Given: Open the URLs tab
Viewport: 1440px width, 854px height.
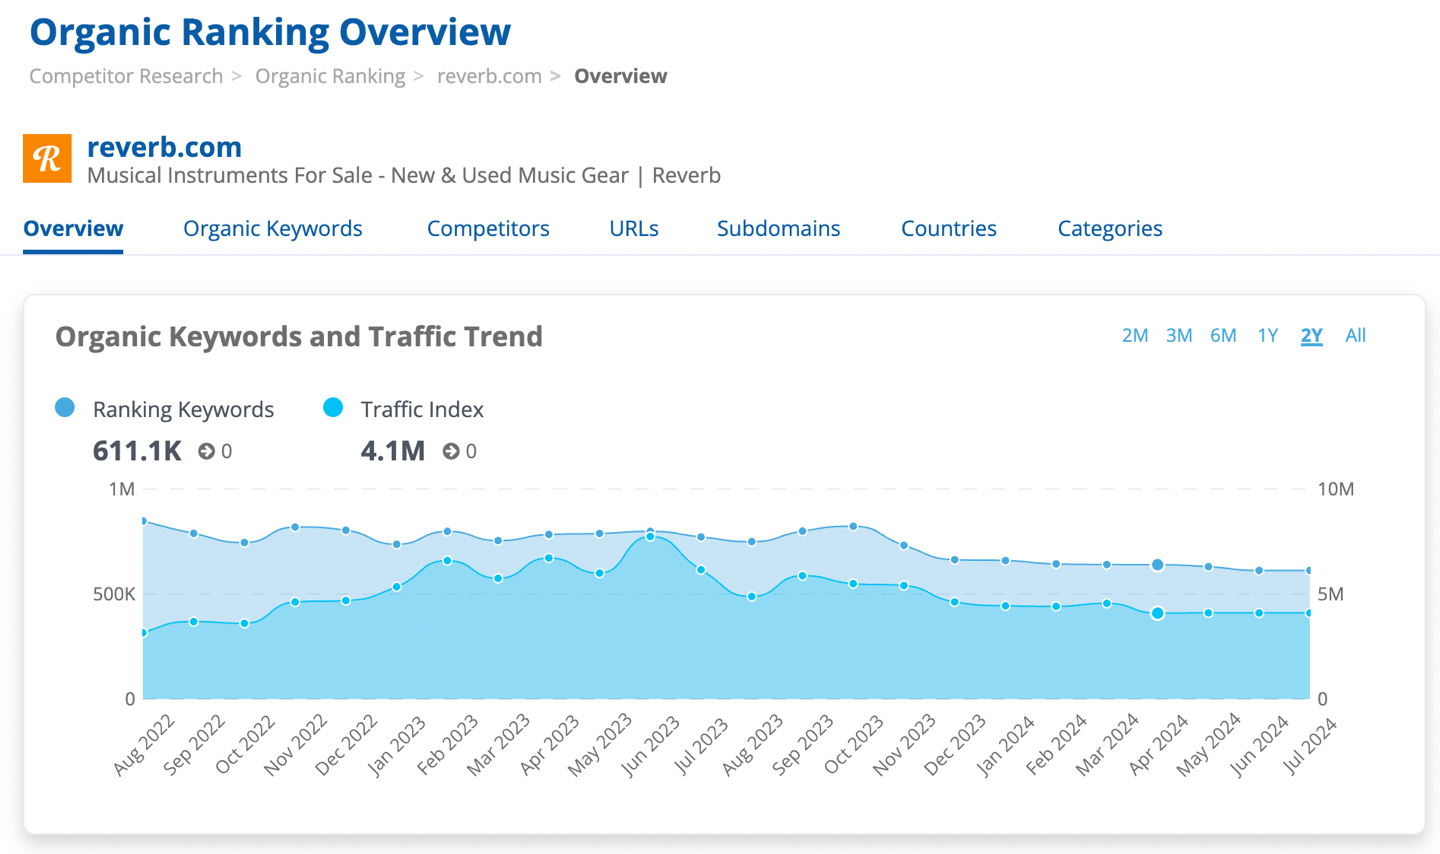Looking at the screenshot, I should 634,228.
